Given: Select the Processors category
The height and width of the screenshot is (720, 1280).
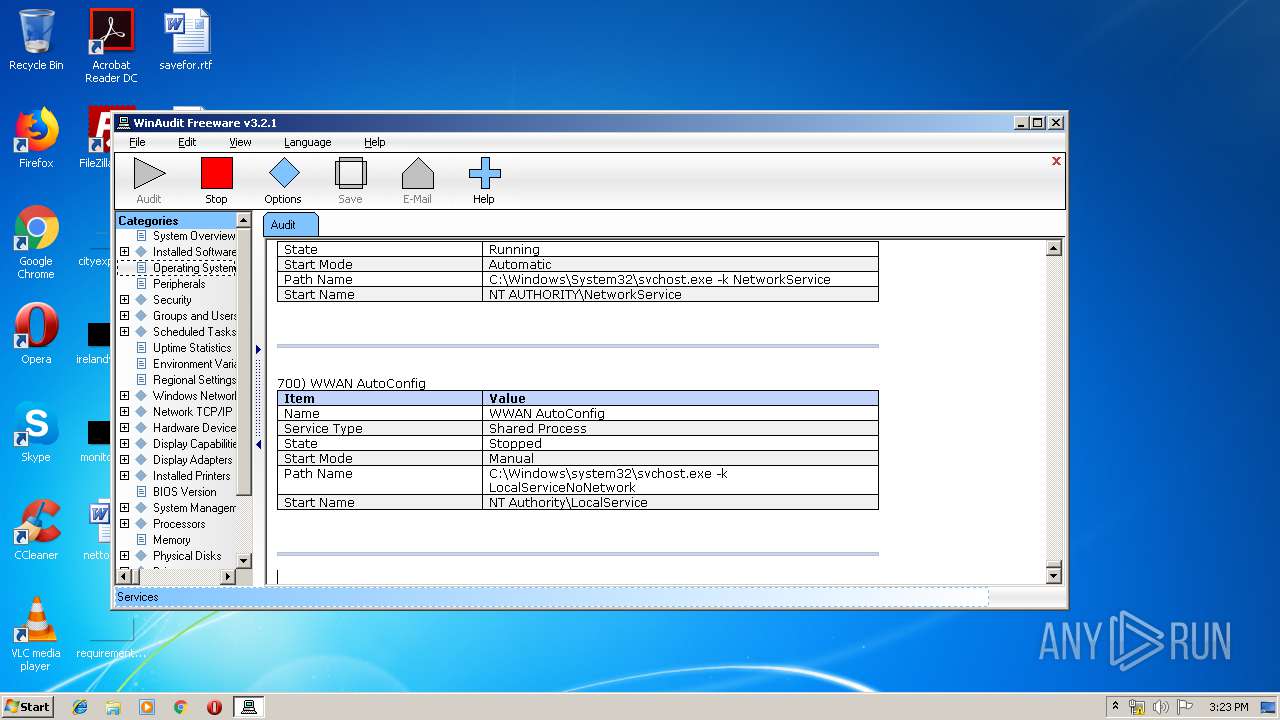Looking at the screenshot, I should pos(179,524).
